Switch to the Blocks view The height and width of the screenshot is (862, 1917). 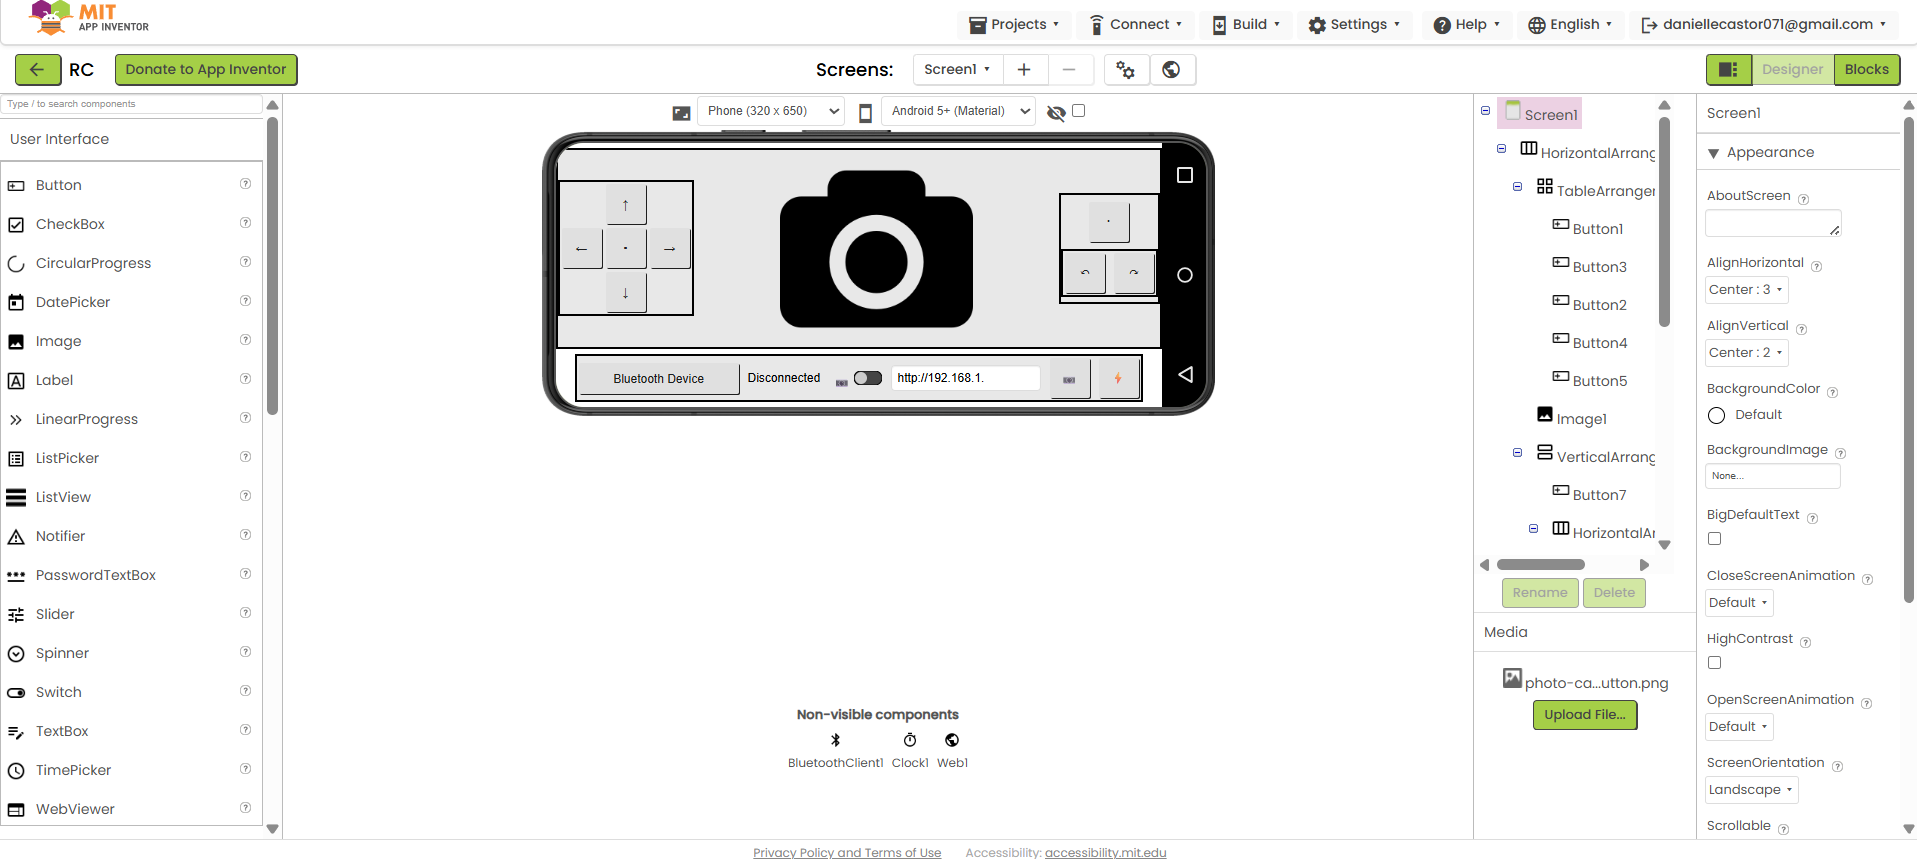click(x=1866, y=69)
